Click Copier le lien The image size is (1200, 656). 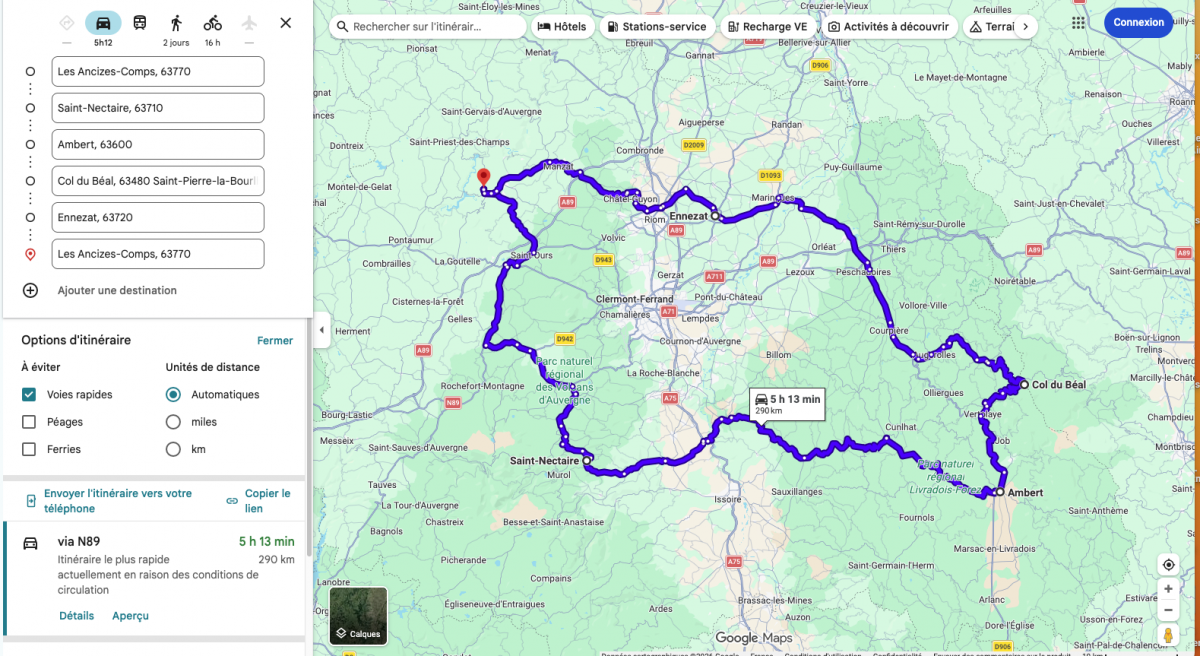click(x=258, y=501)
